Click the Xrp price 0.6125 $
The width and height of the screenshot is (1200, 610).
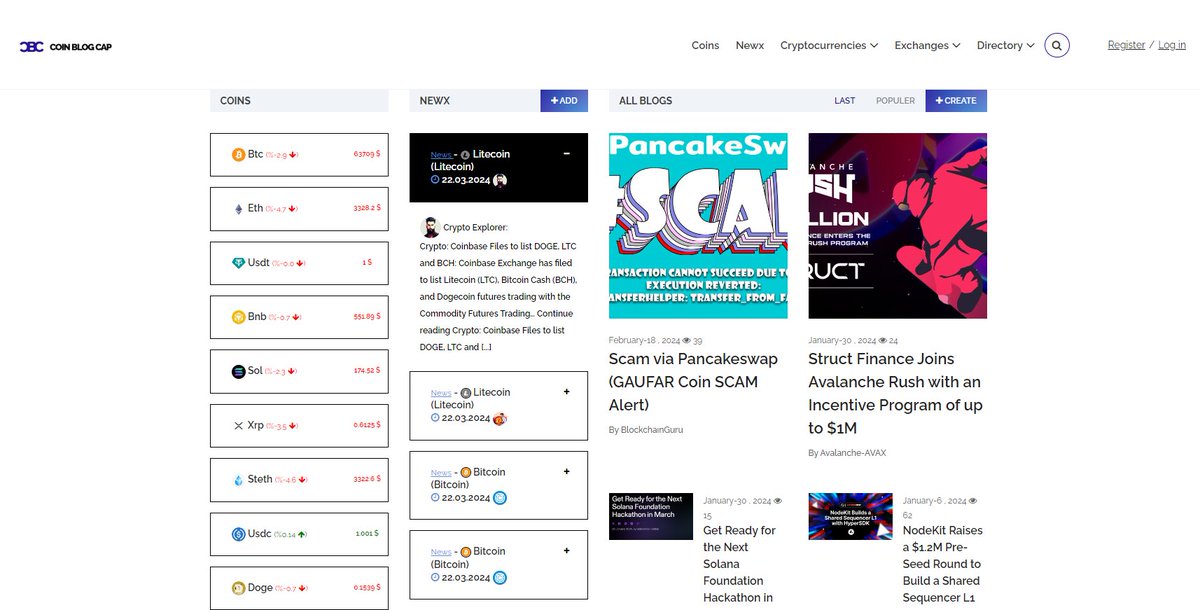(367, 425)
